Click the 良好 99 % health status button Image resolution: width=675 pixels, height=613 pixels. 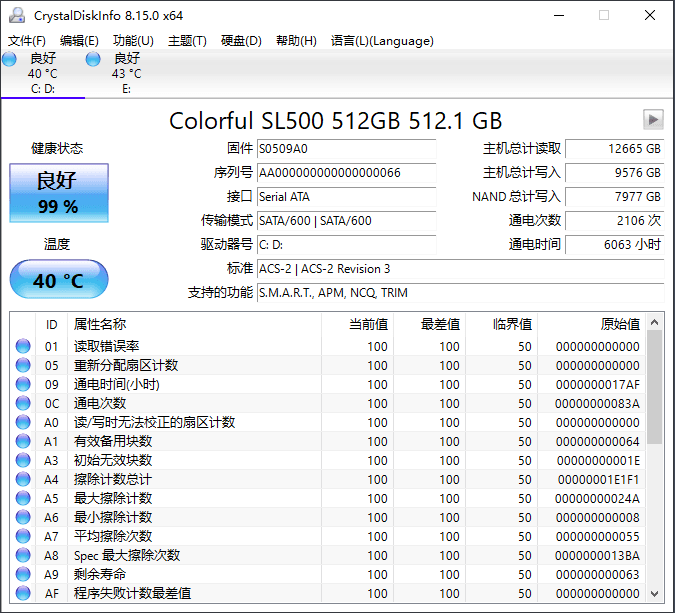[x=59, y=193]
